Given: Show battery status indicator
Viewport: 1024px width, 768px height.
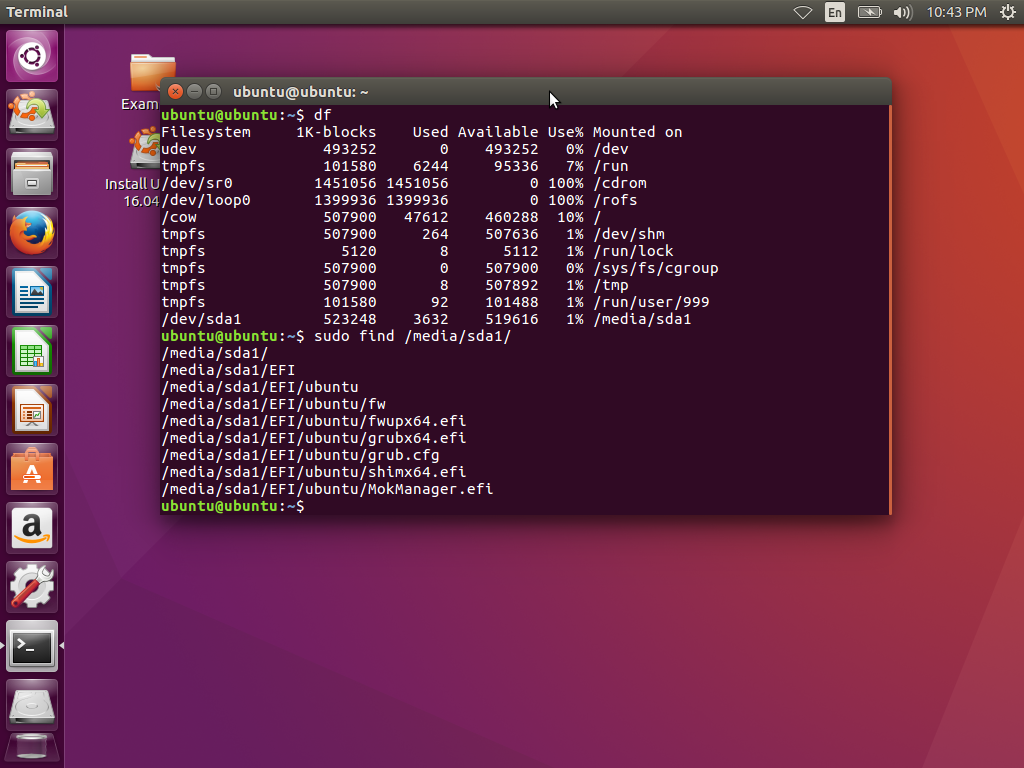Looking at the screenshot, I should (x=869, y=12).
